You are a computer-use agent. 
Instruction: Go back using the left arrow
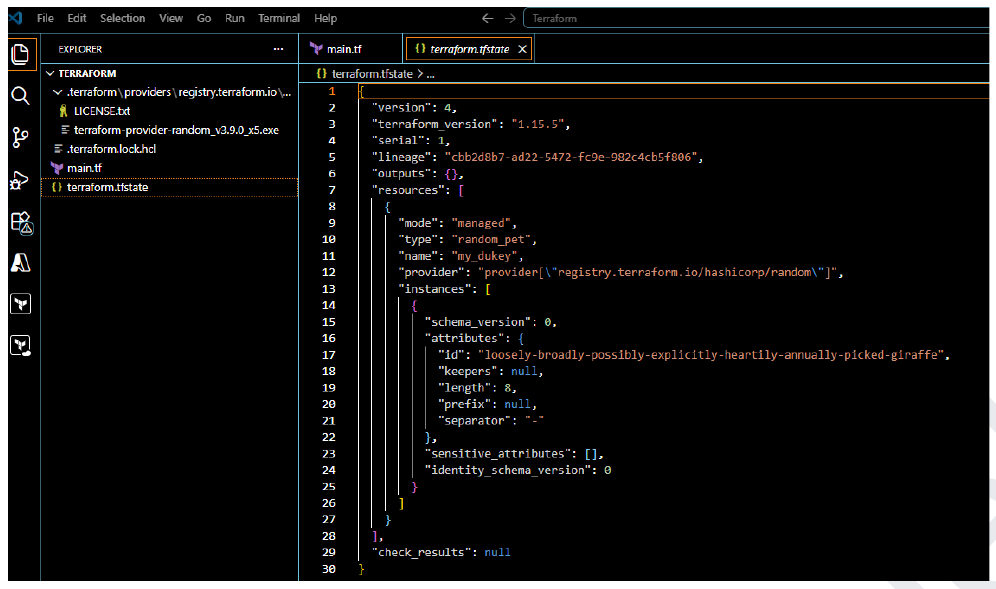tap(487, 18)
